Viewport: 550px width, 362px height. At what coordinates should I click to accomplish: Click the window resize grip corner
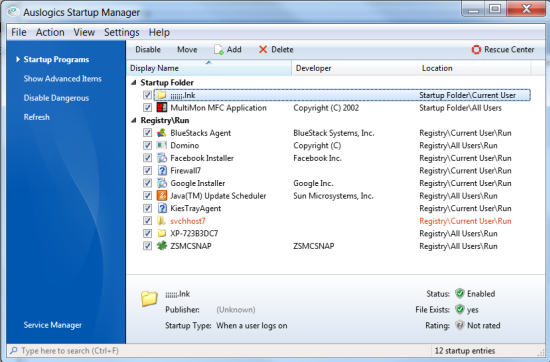click(x=541, y=352)
